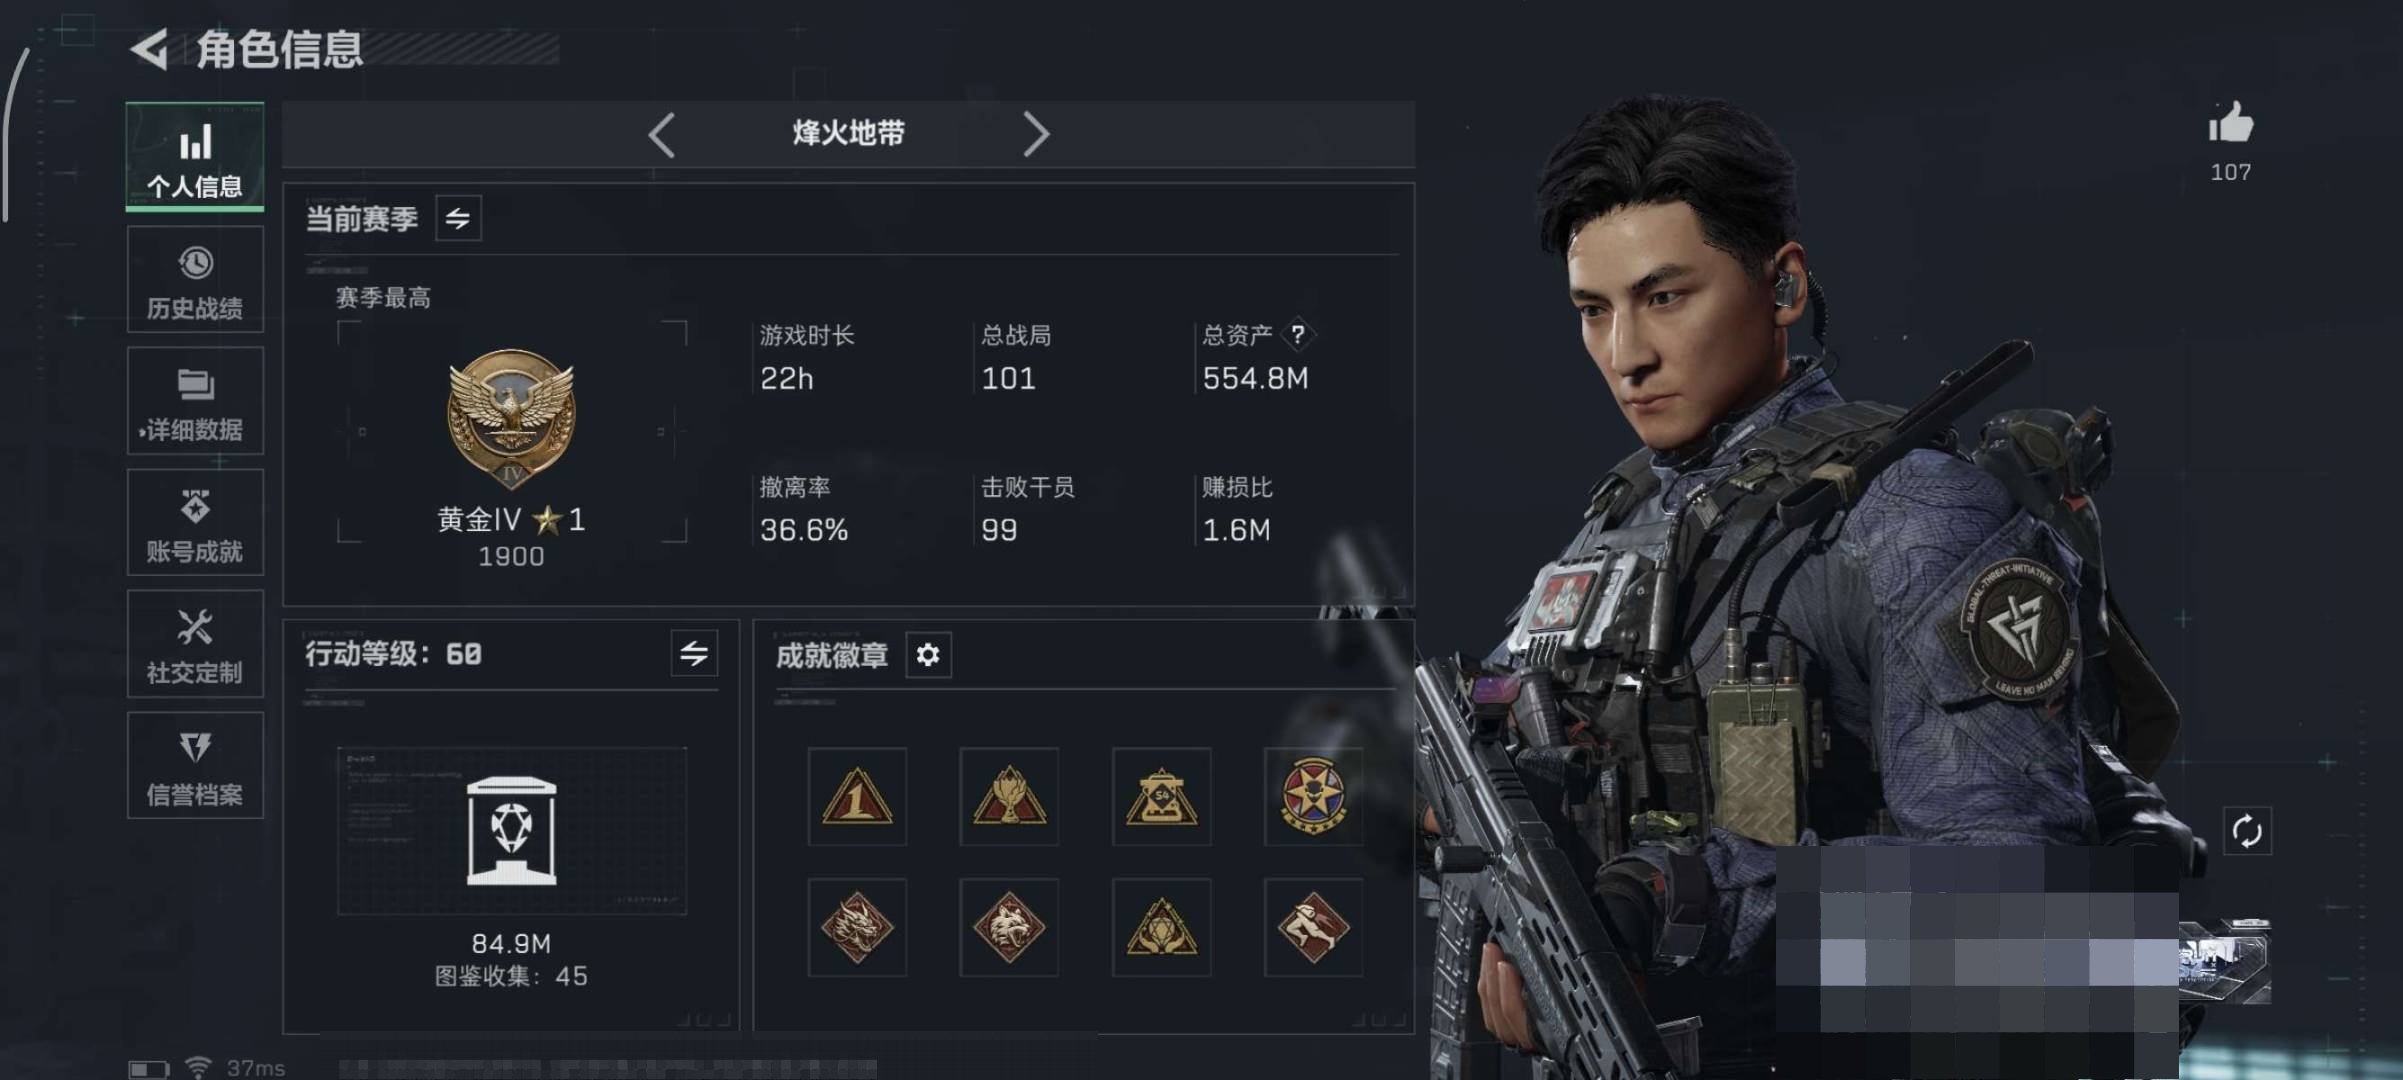Image resolution: width=2403 pixels, height=1080 pixels.
Task: Click the back arrow beside 角色信息
Action: (x=150, y=49)
